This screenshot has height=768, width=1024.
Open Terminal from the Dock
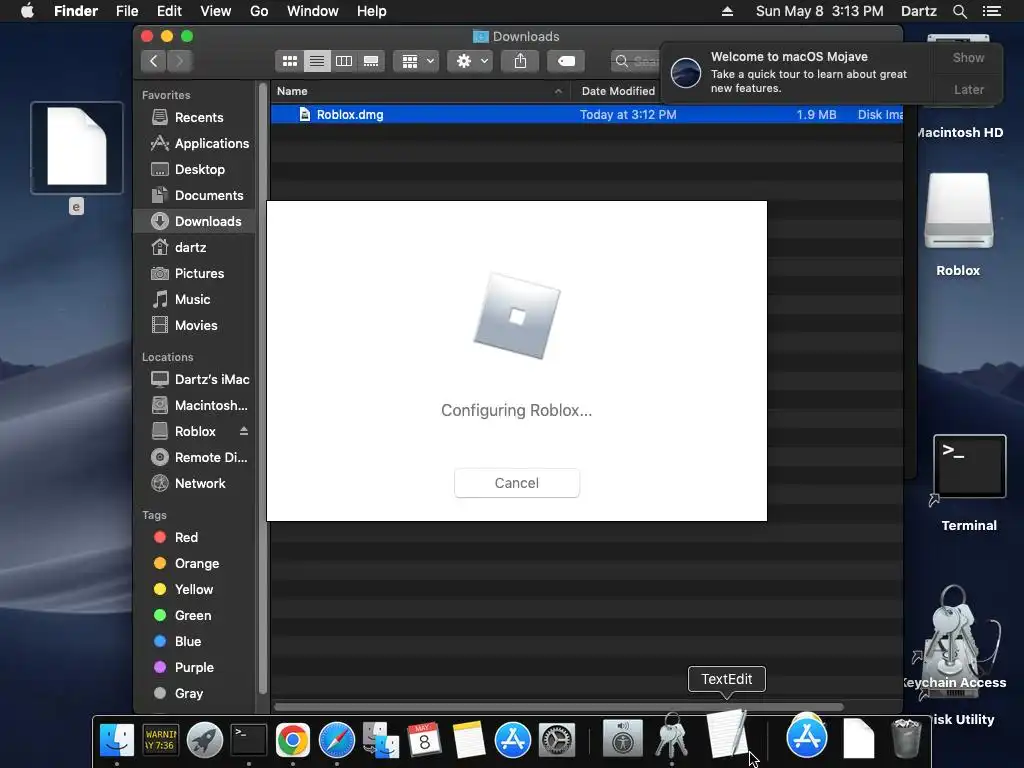coord(249,740)
